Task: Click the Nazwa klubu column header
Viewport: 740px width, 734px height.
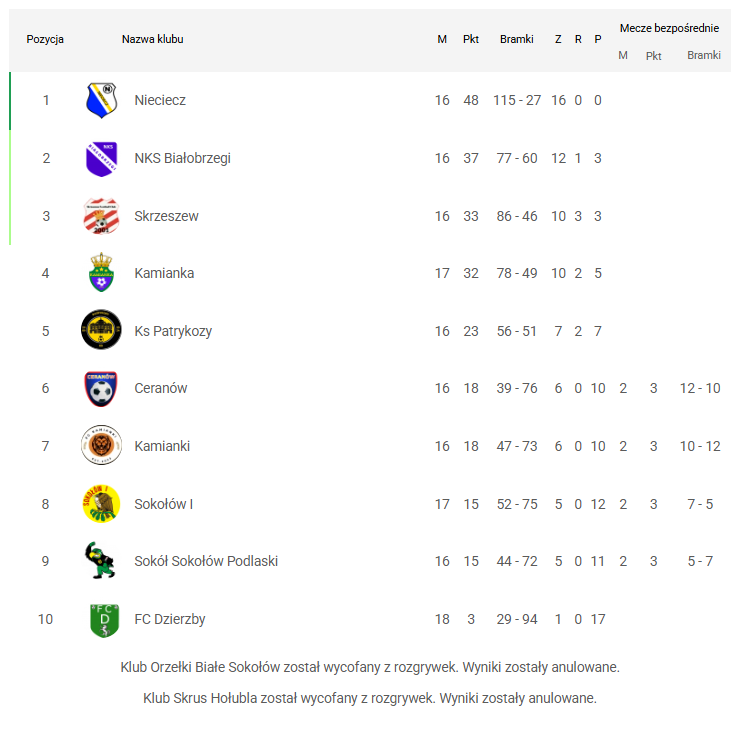Action: 152,40
